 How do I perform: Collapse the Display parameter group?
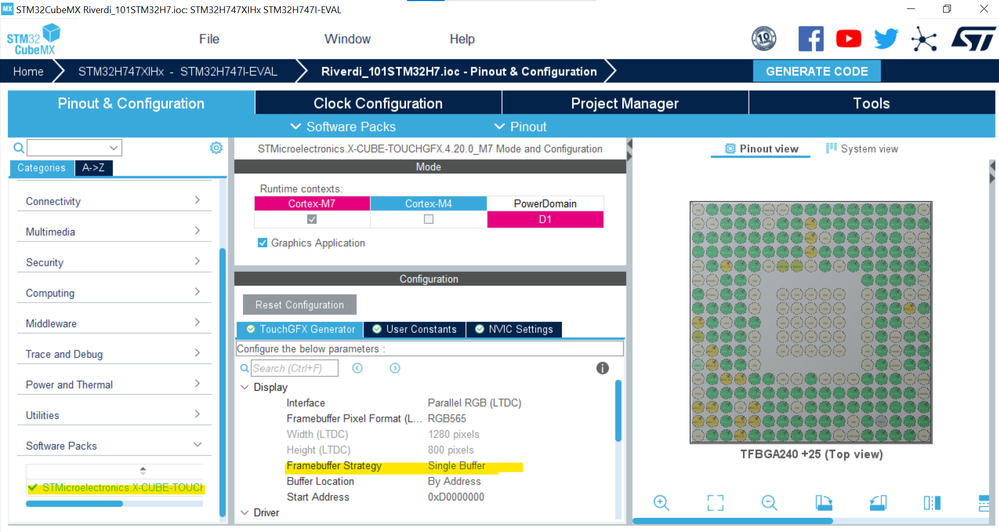tap(245, 387)
